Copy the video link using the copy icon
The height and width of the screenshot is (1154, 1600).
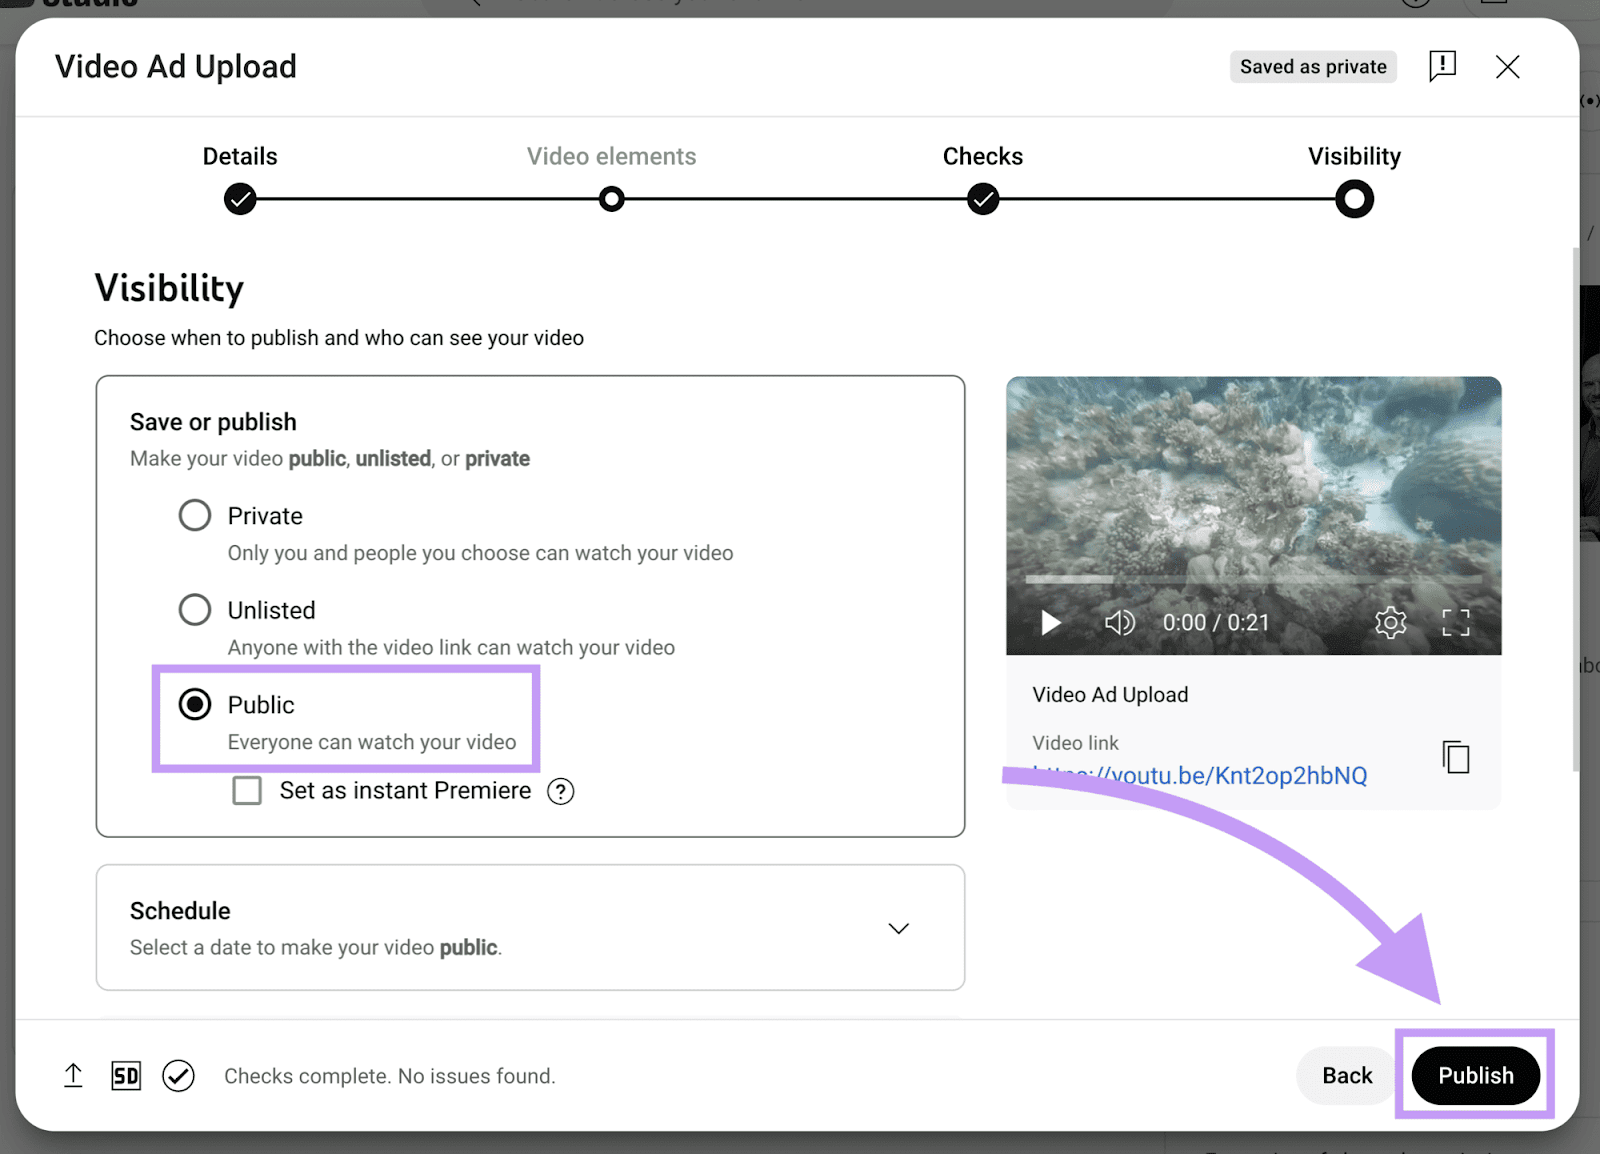[1455, 757]
